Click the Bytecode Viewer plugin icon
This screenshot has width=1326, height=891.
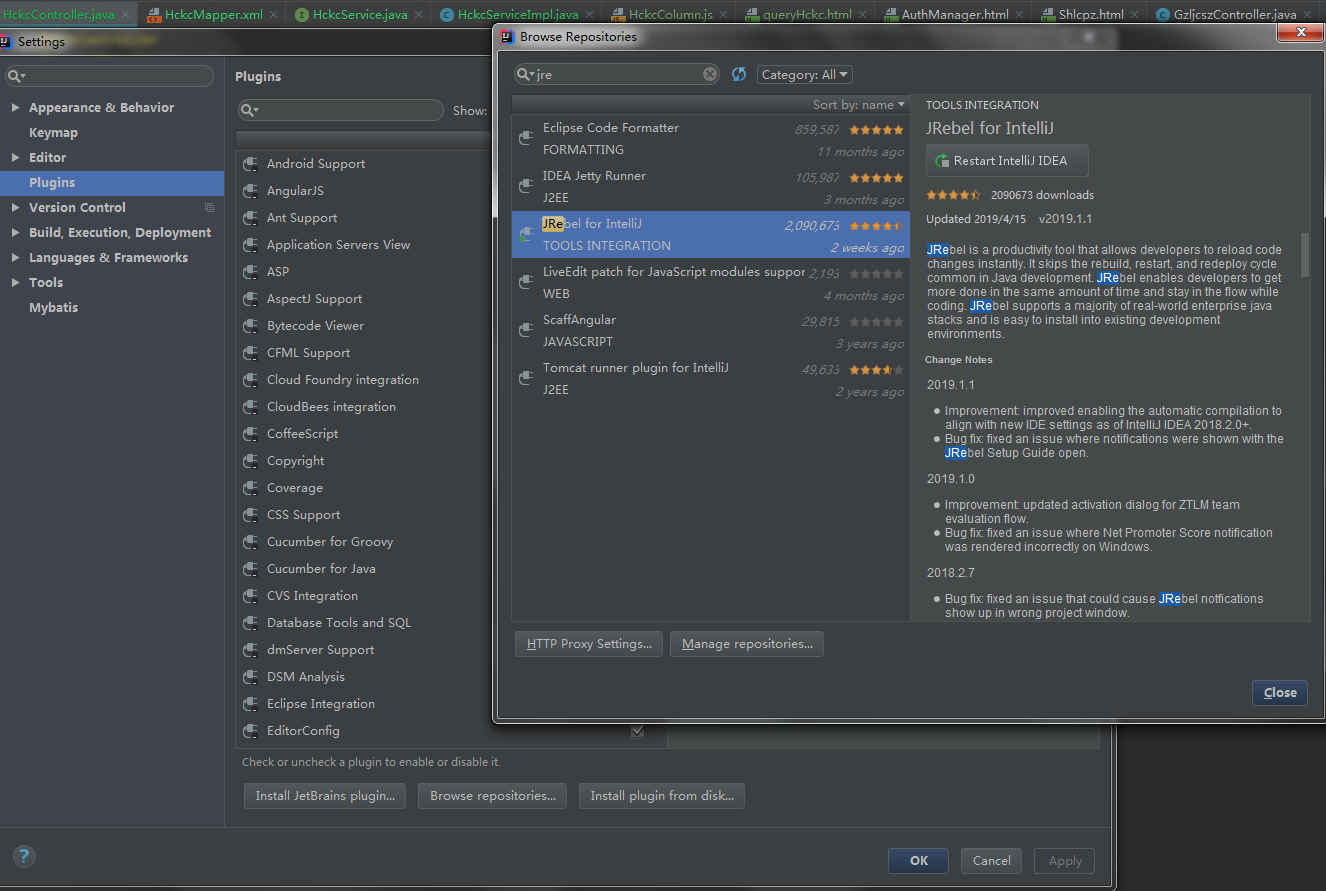[250, 326]
